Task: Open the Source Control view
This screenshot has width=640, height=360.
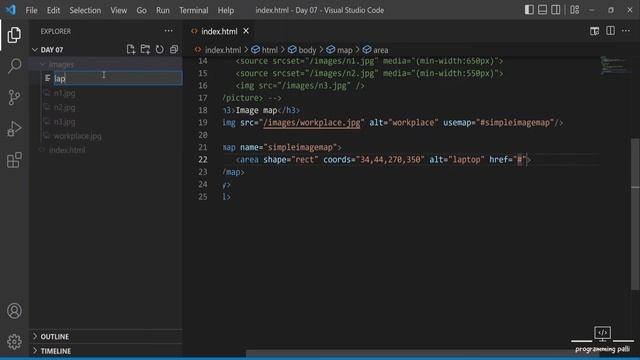Action: 14,97
